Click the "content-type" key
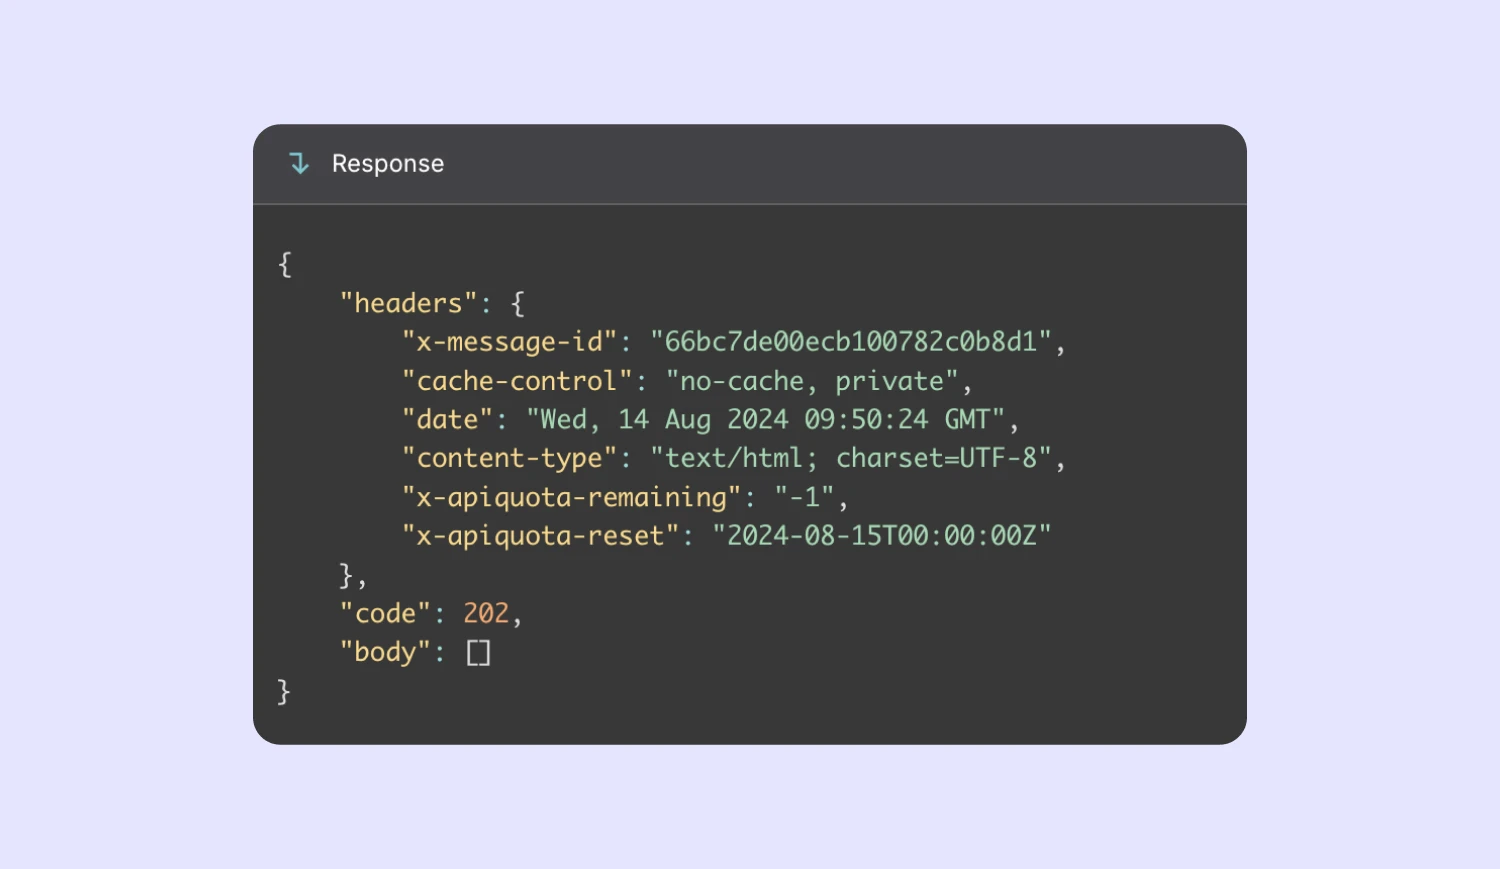Image resolution: width=1500 pixels, height=869 pixels. (510, 458)
